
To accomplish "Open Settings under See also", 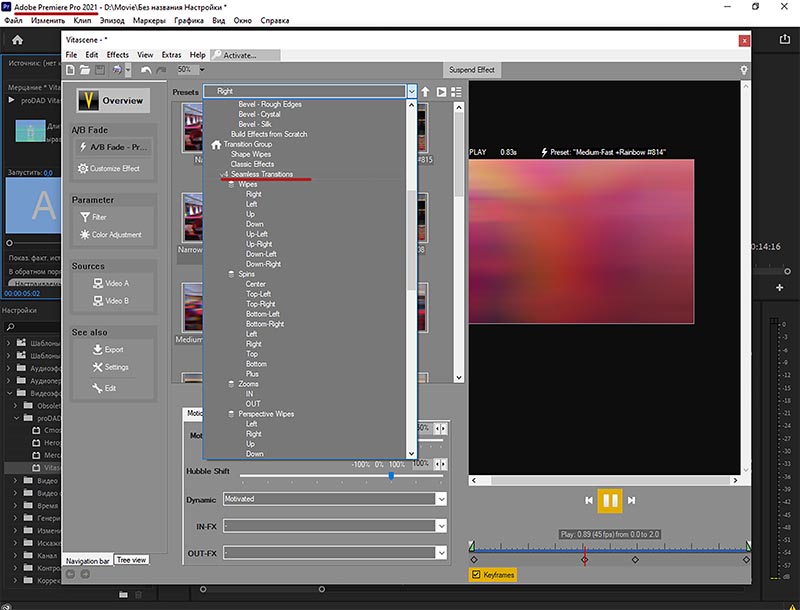I will 111,367.
